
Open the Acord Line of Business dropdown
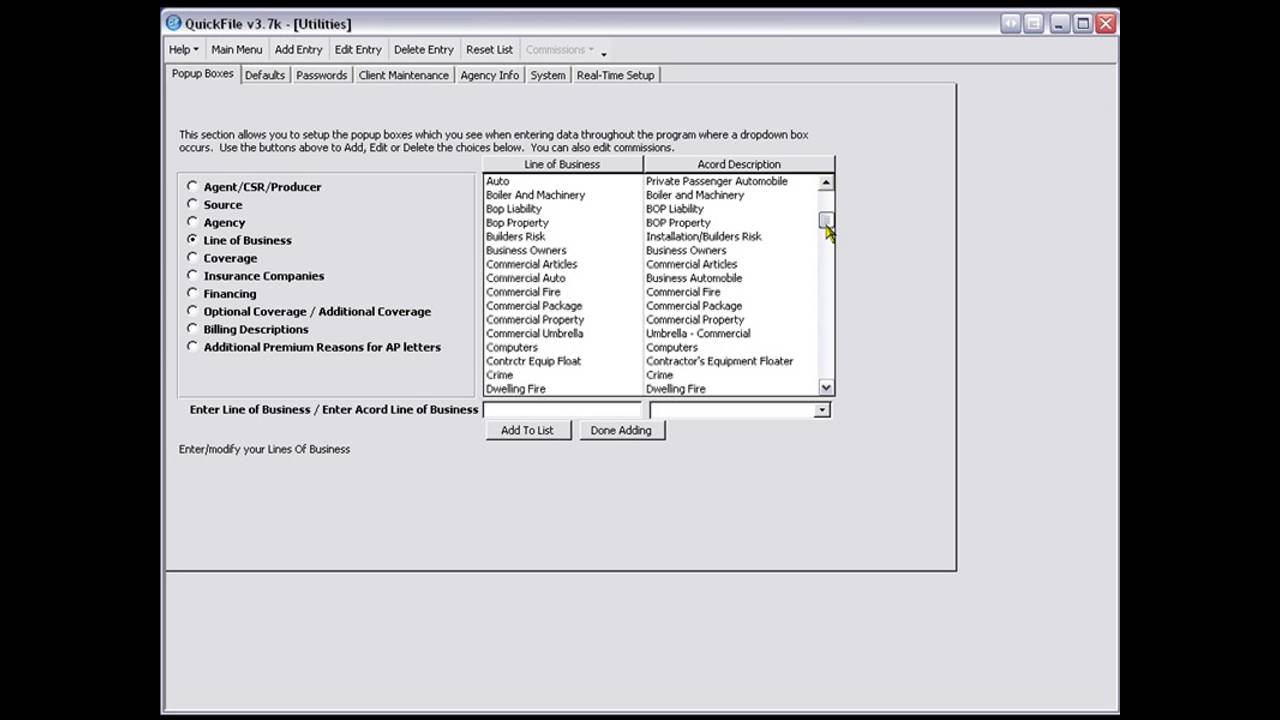(x=822, y=410)
